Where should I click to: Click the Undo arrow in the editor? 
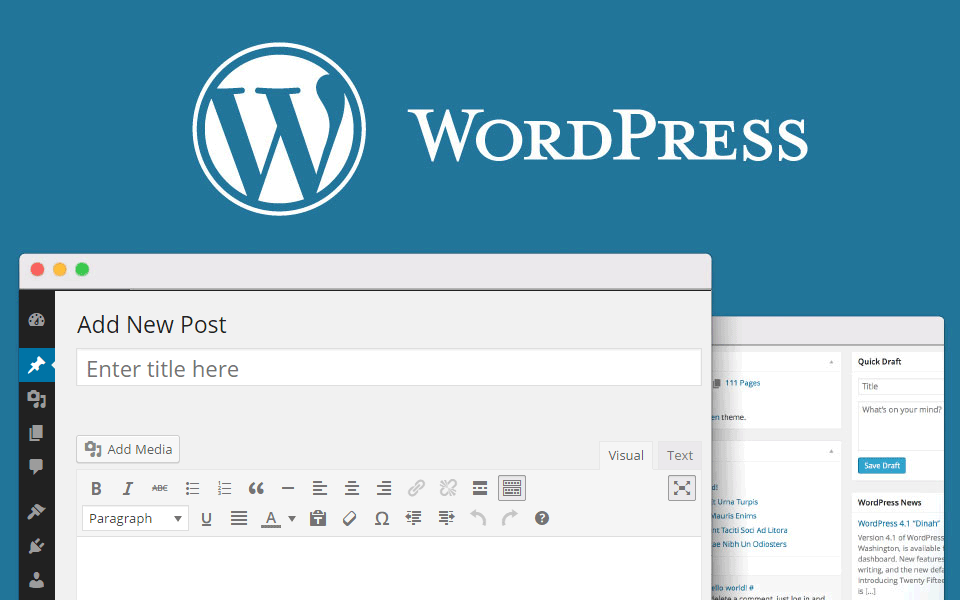click(477, 518)
